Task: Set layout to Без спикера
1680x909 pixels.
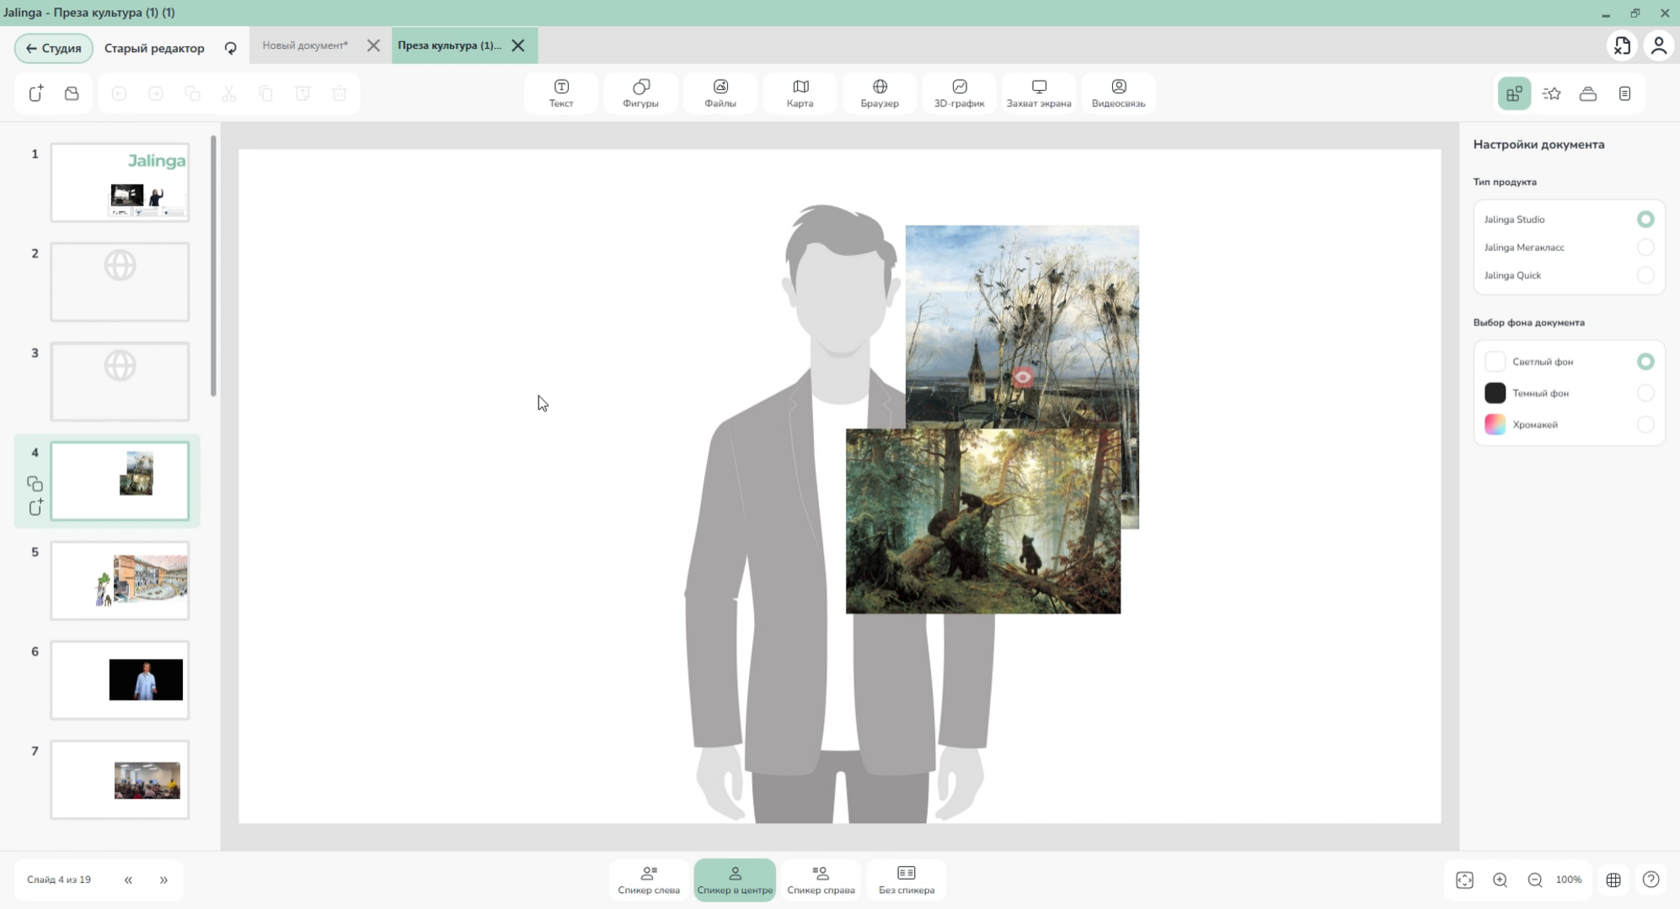Action: point(907,880)
